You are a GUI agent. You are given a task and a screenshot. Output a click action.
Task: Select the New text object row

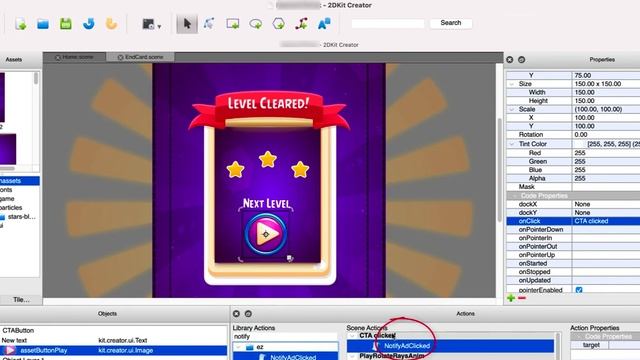[113, 340]
